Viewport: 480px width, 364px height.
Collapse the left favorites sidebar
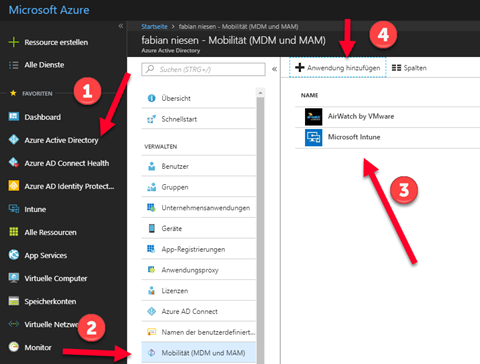[x=121, y=26]
